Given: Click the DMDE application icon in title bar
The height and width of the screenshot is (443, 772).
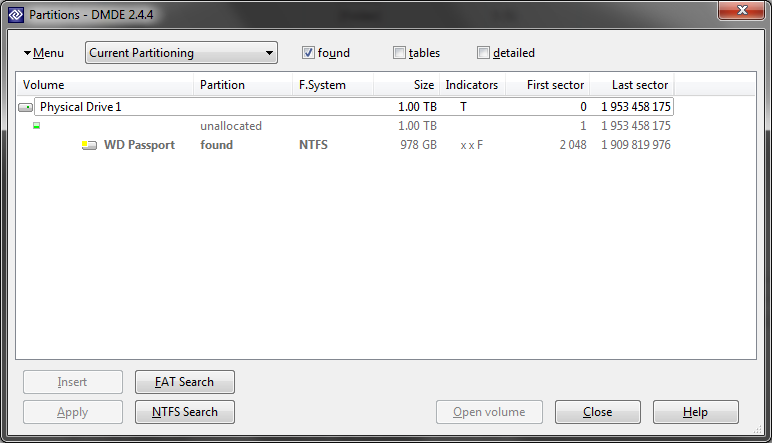Looking at the screenshot, I should 16,15.
